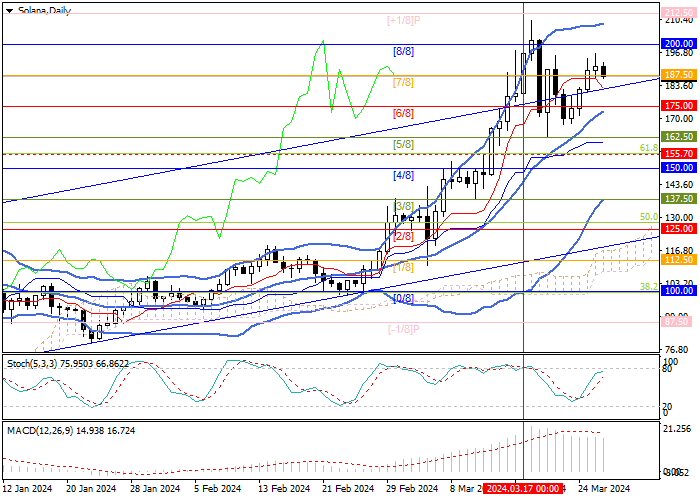This screenshot has height=500, width=700.
Task: Click the 21 Feb 2024 date label
Action: (349, 489)
